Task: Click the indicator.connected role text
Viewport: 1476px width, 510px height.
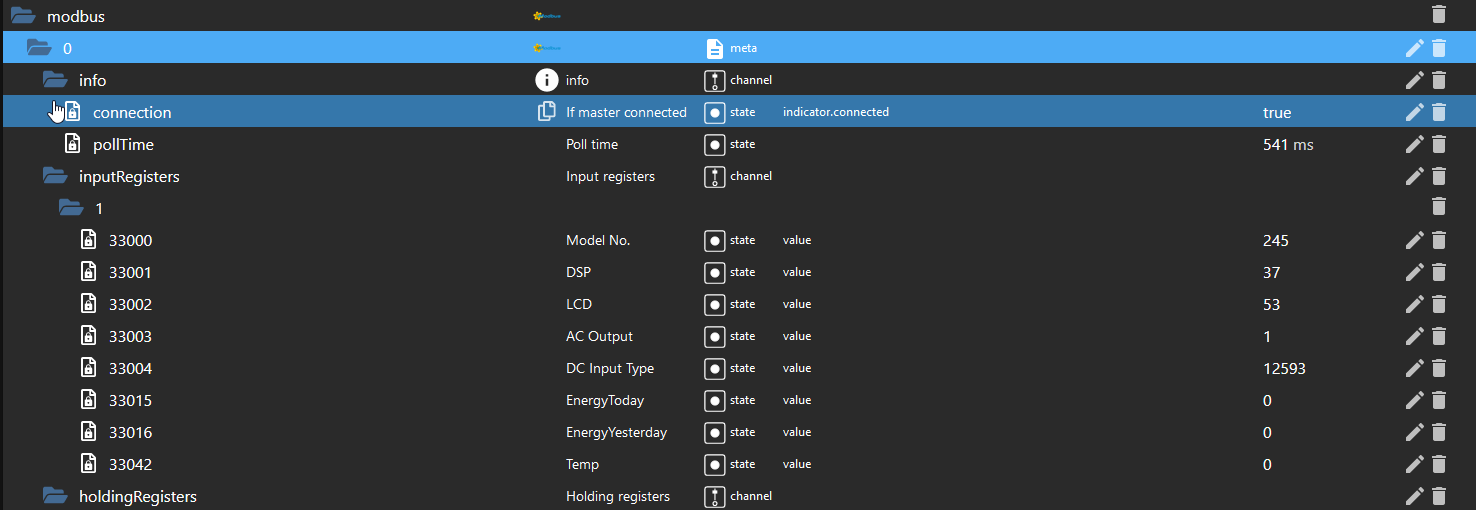Action: [x=836, y=112]
